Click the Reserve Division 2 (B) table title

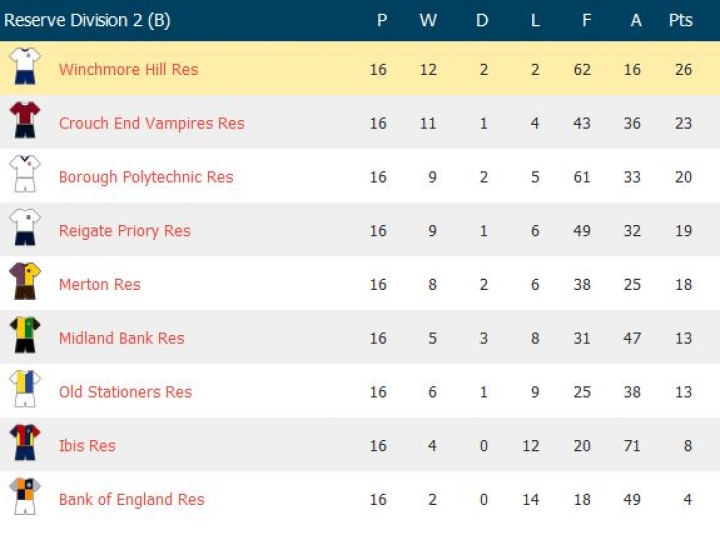click(87, 20)
